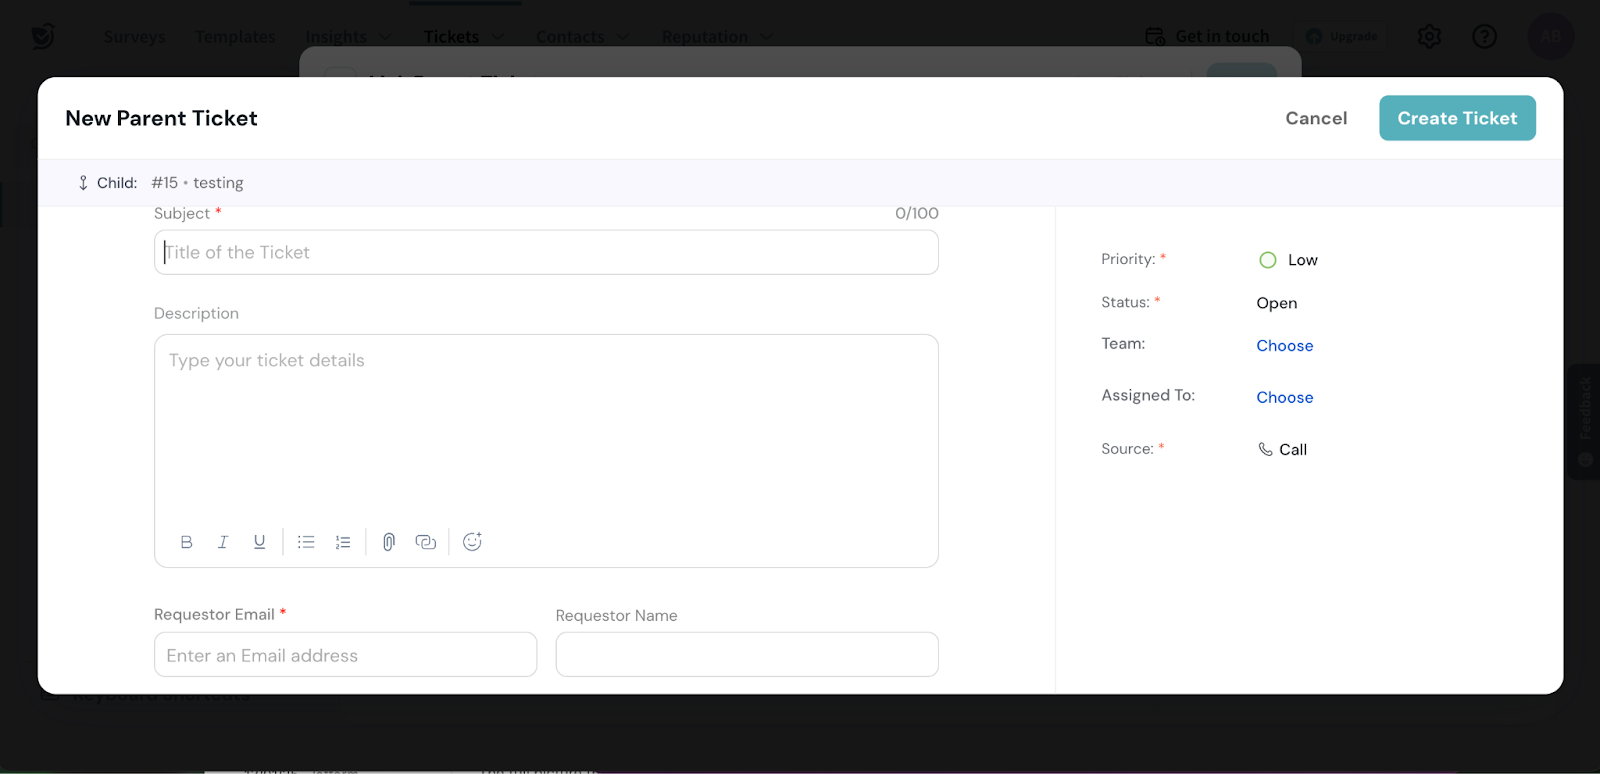The image size is (1600, 774).
Task: Cancel the new parent ticket dialog
Action: (1315, 118)
